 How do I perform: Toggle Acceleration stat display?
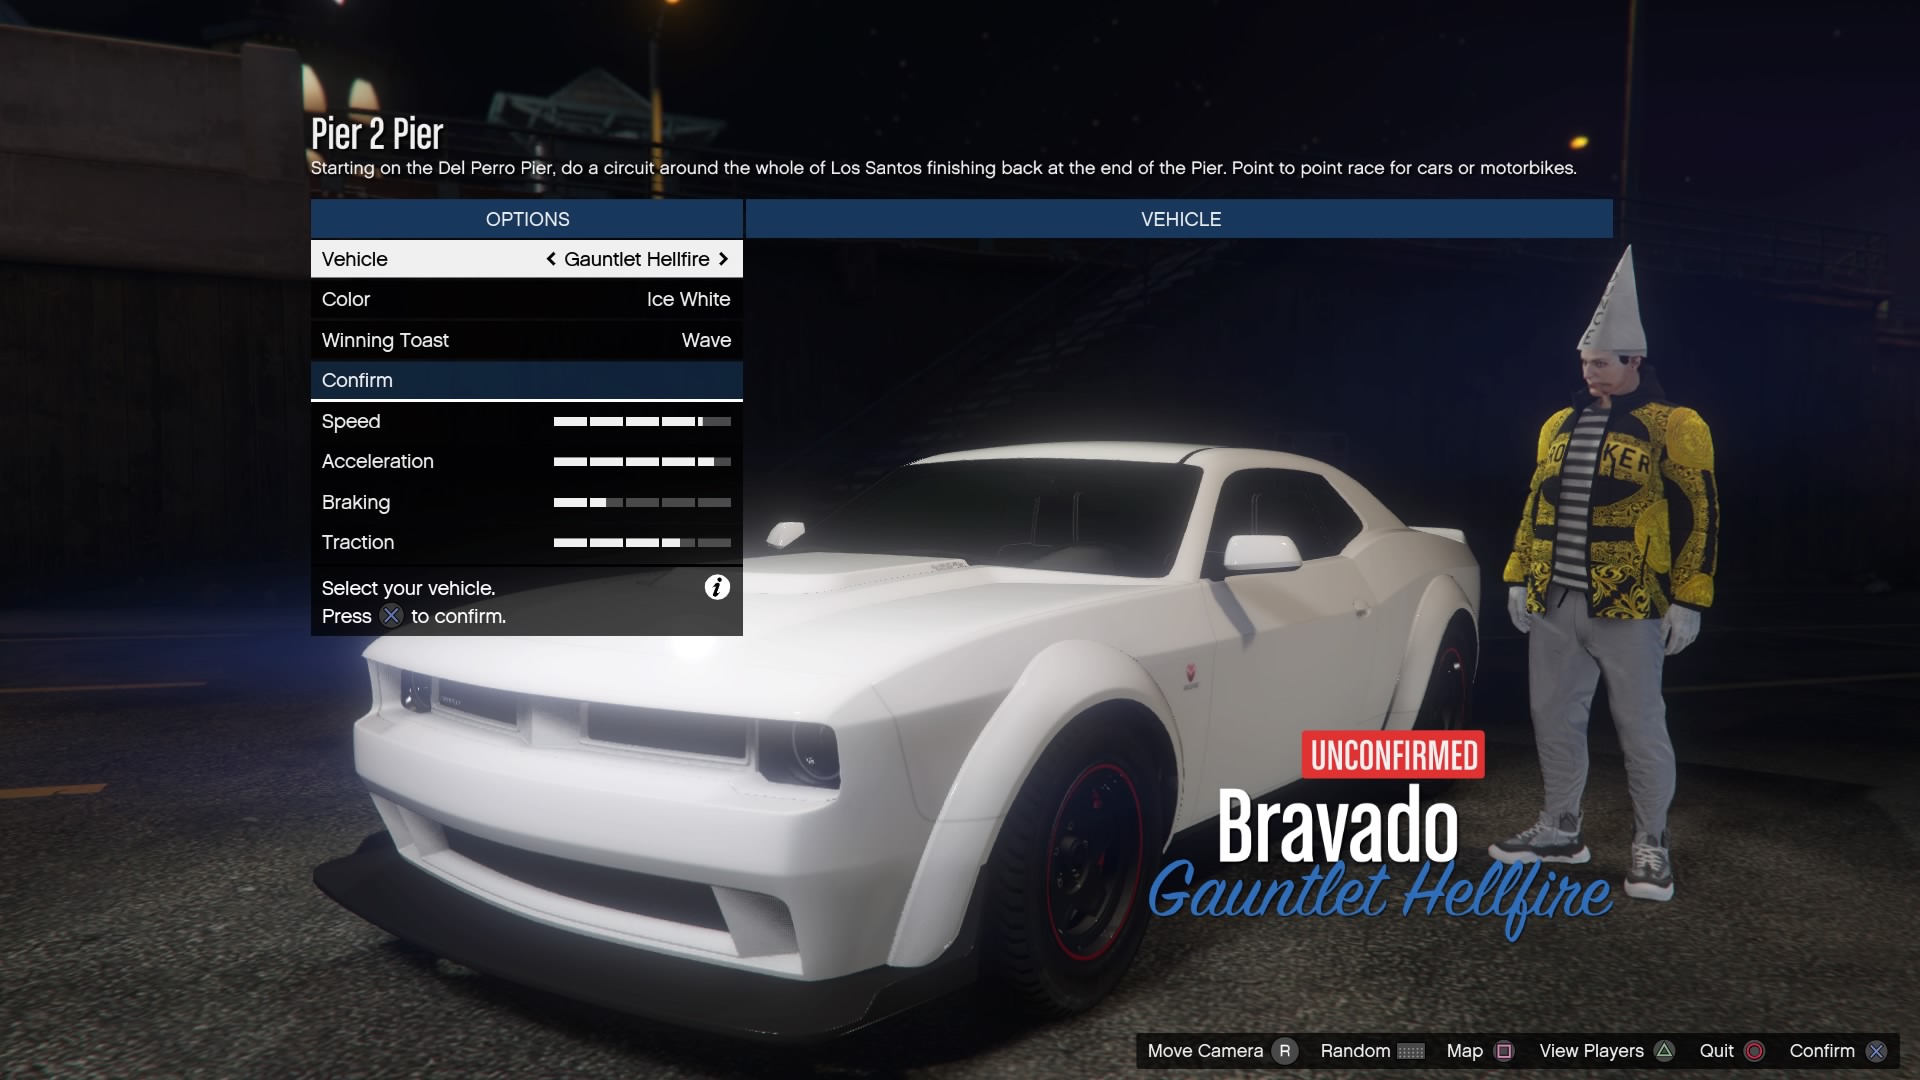(526, 462)
